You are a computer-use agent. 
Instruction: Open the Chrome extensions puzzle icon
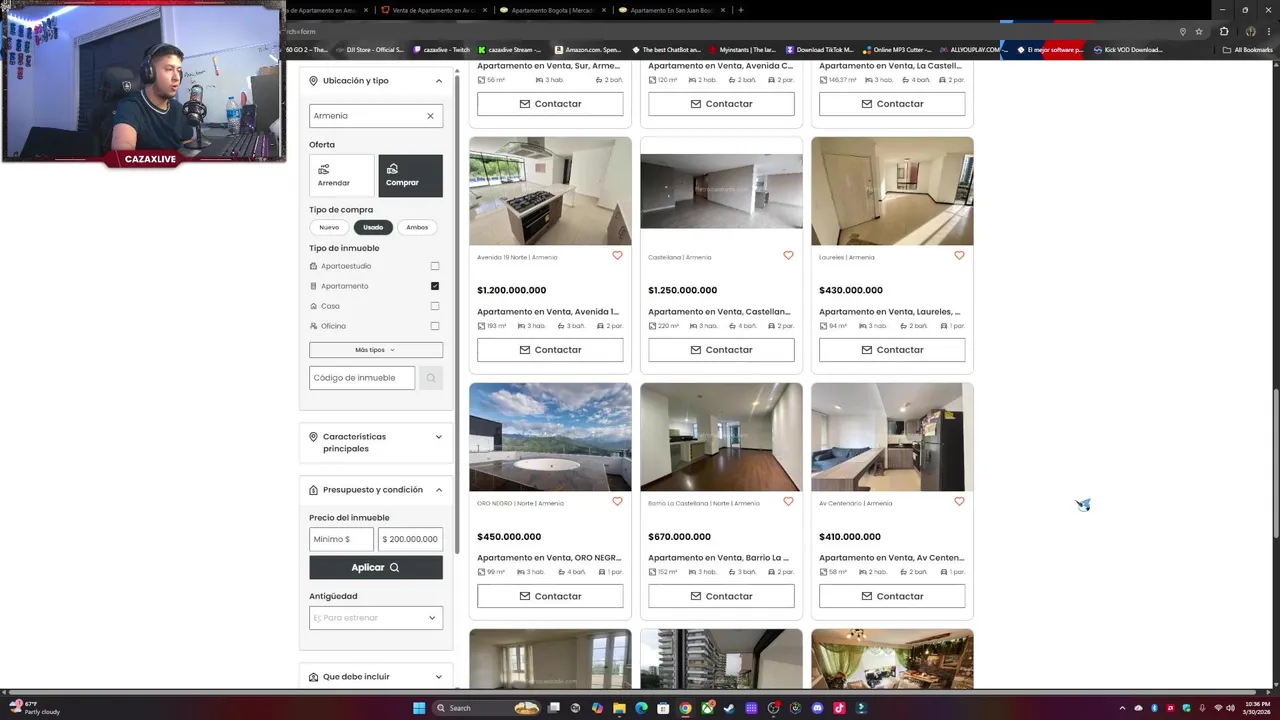[1224, 31]
